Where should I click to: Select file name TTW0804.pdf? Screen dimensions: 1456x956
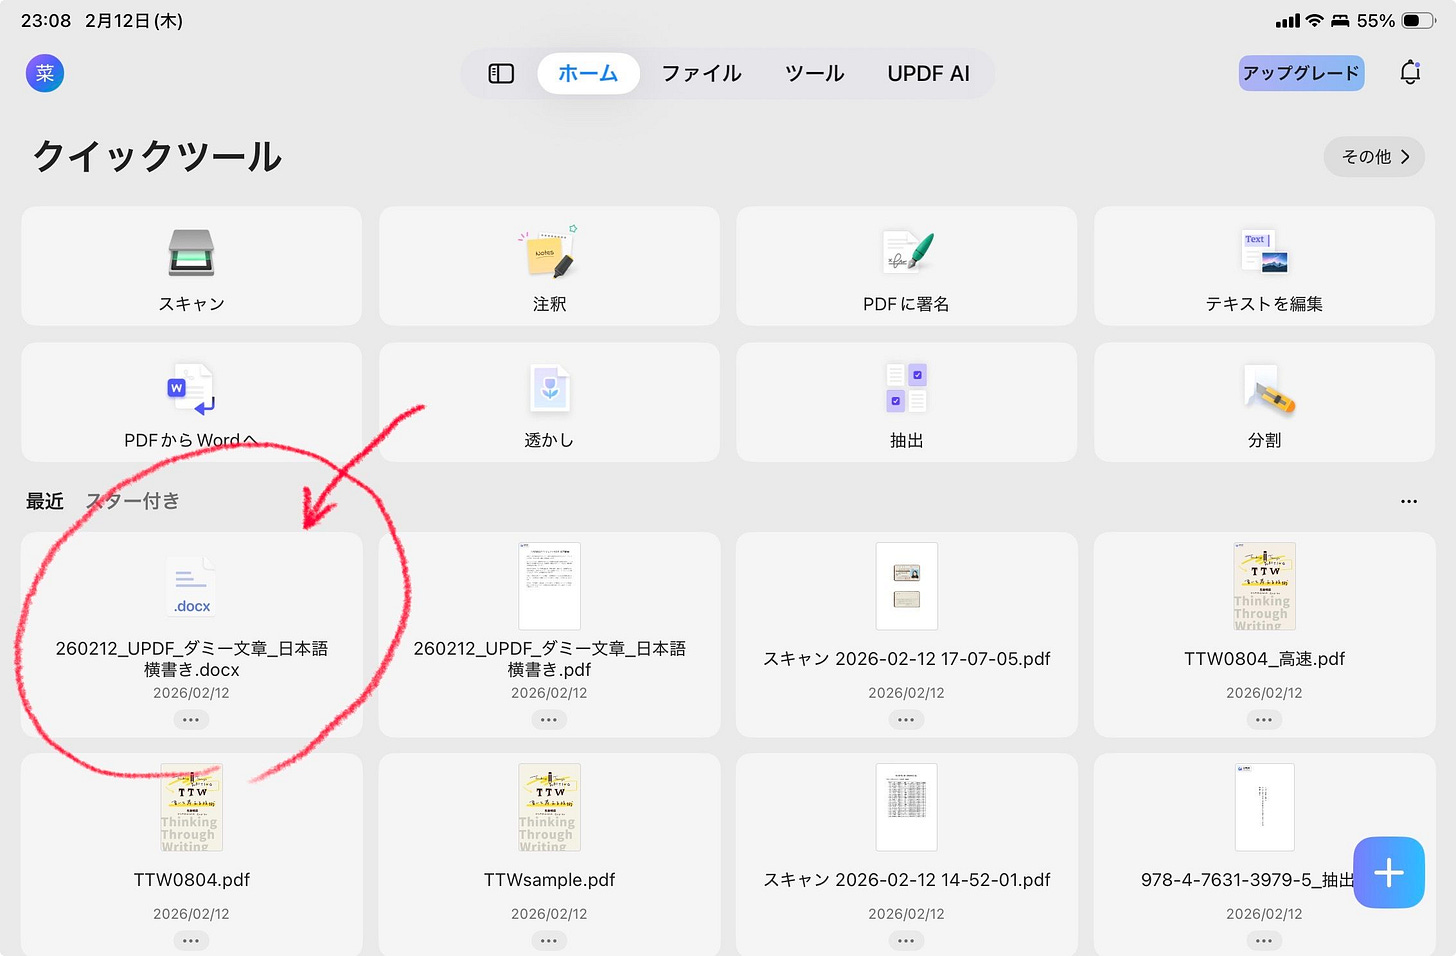(191, 880)
